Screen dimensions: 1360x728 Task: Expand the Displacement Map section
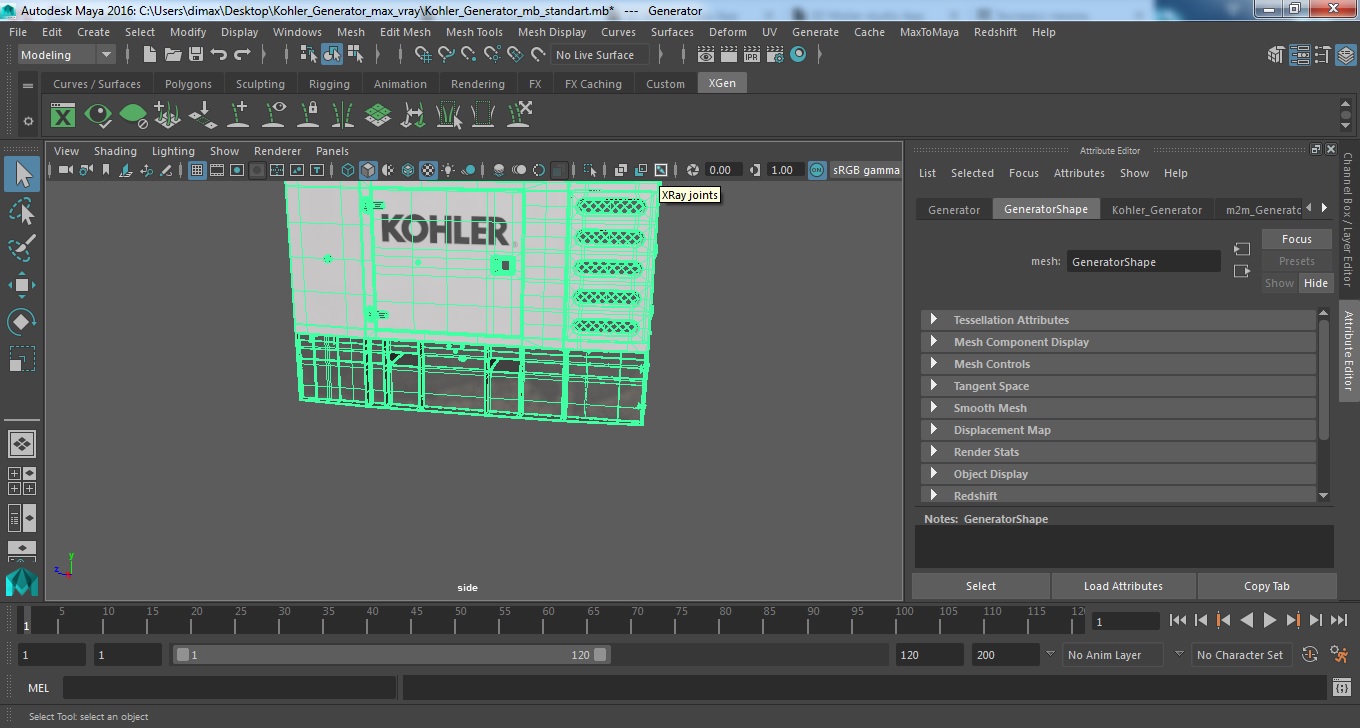[x=1118, y=430]
